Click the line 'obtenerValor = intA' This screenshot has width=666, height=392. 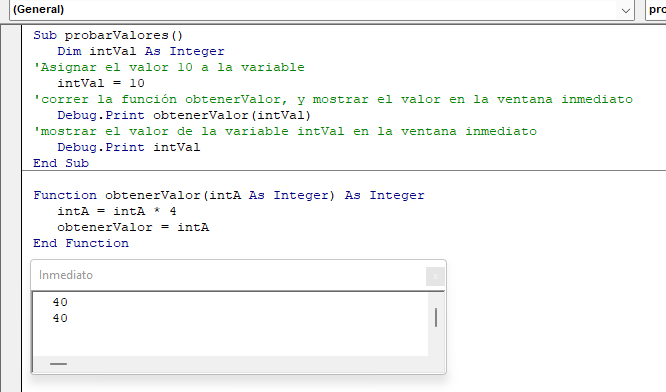click(x=133, y=228)
